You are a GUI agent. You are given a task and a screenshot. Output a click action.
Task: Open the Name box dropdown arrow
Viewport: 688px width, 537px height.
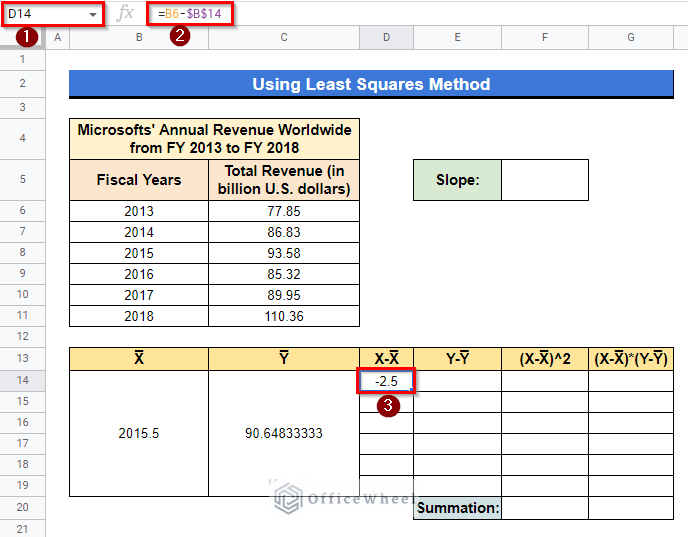pyautogui.click(x=93, y=14)
